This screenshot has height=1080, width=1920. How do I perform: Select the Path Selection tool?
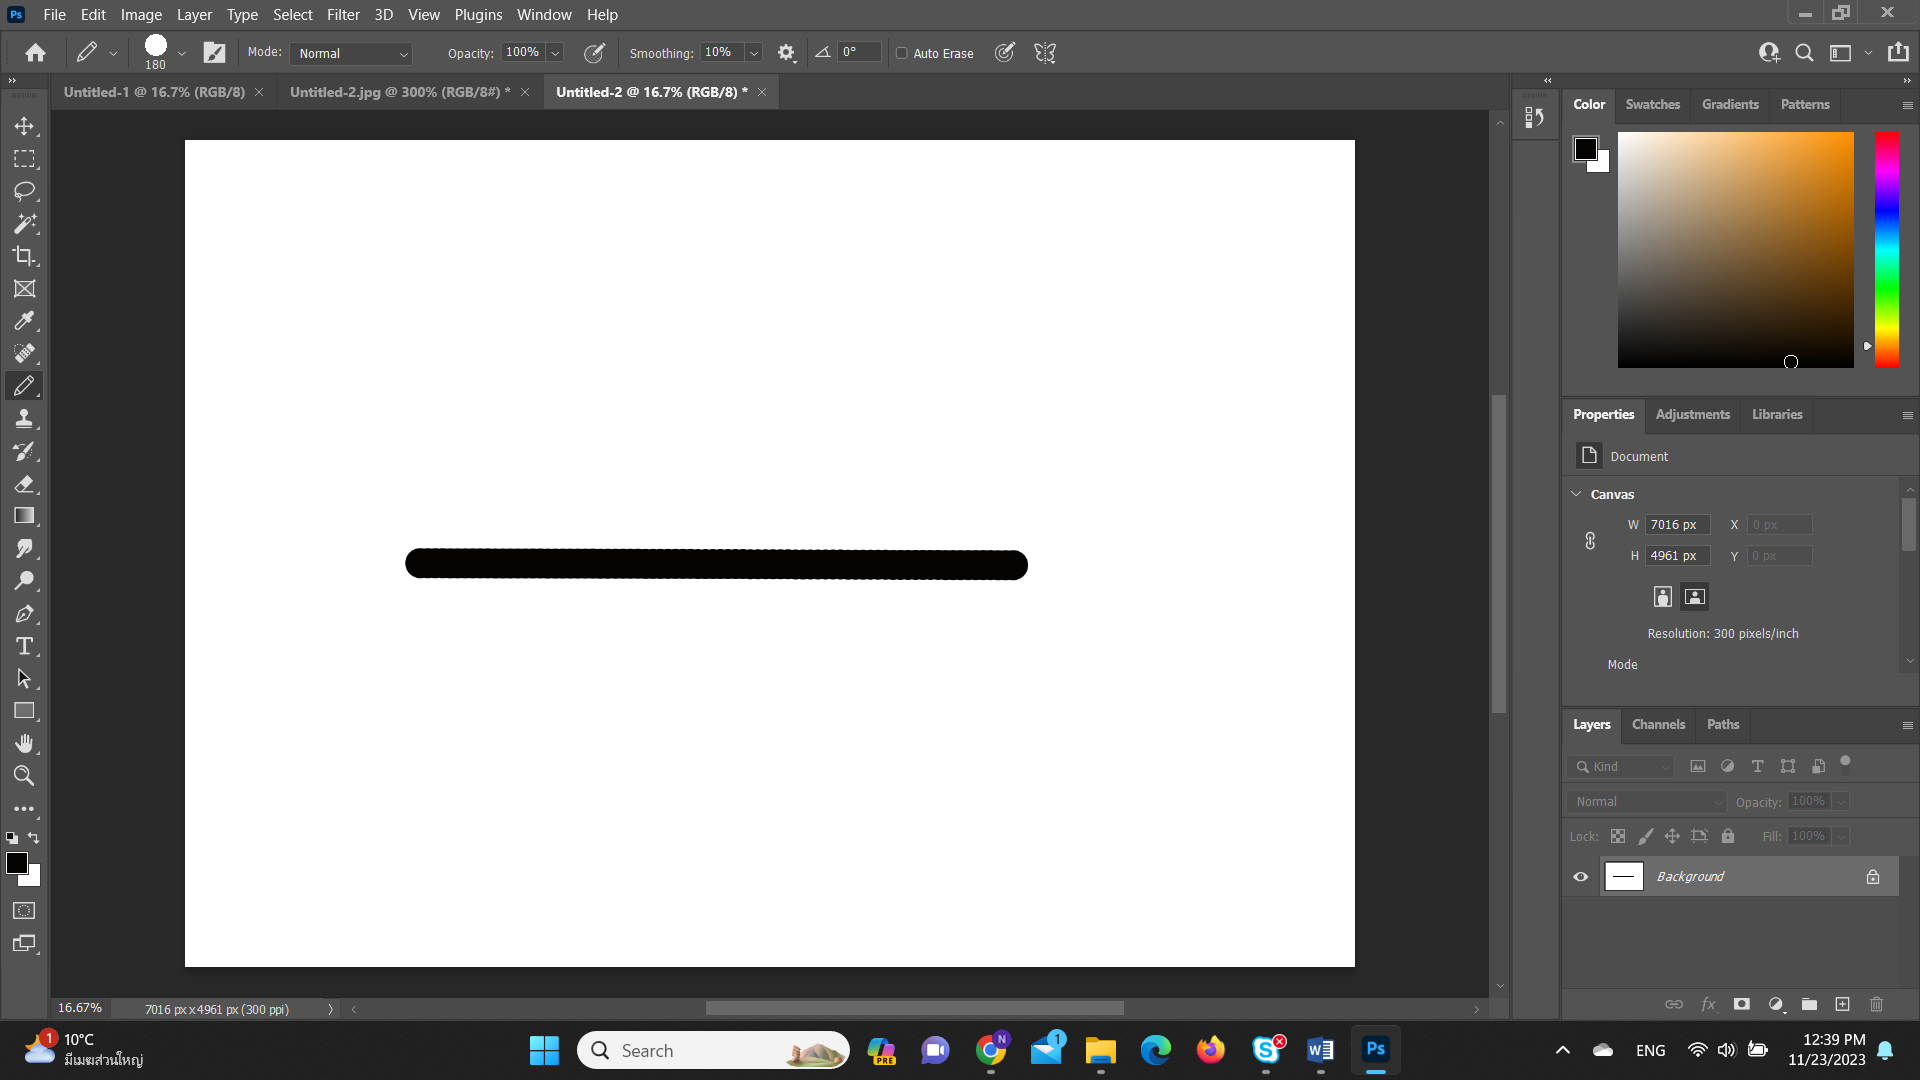pyautogui.click(x=24, y=679)
